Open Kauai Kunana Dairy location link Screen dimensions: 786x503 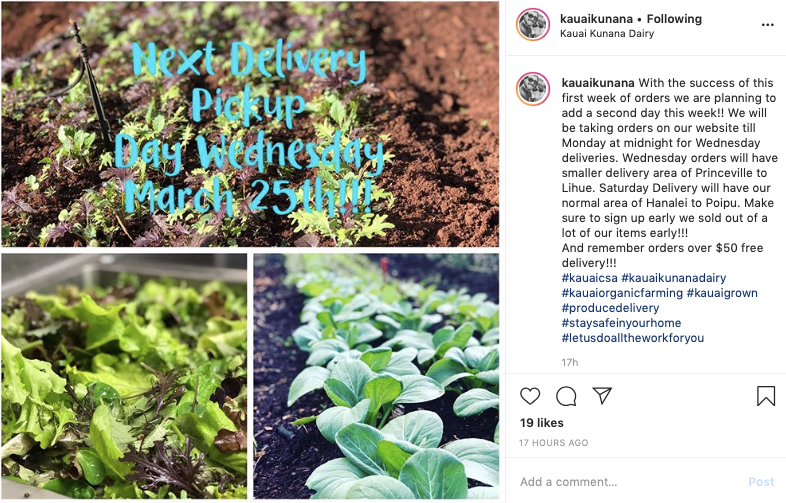(607, 34)
